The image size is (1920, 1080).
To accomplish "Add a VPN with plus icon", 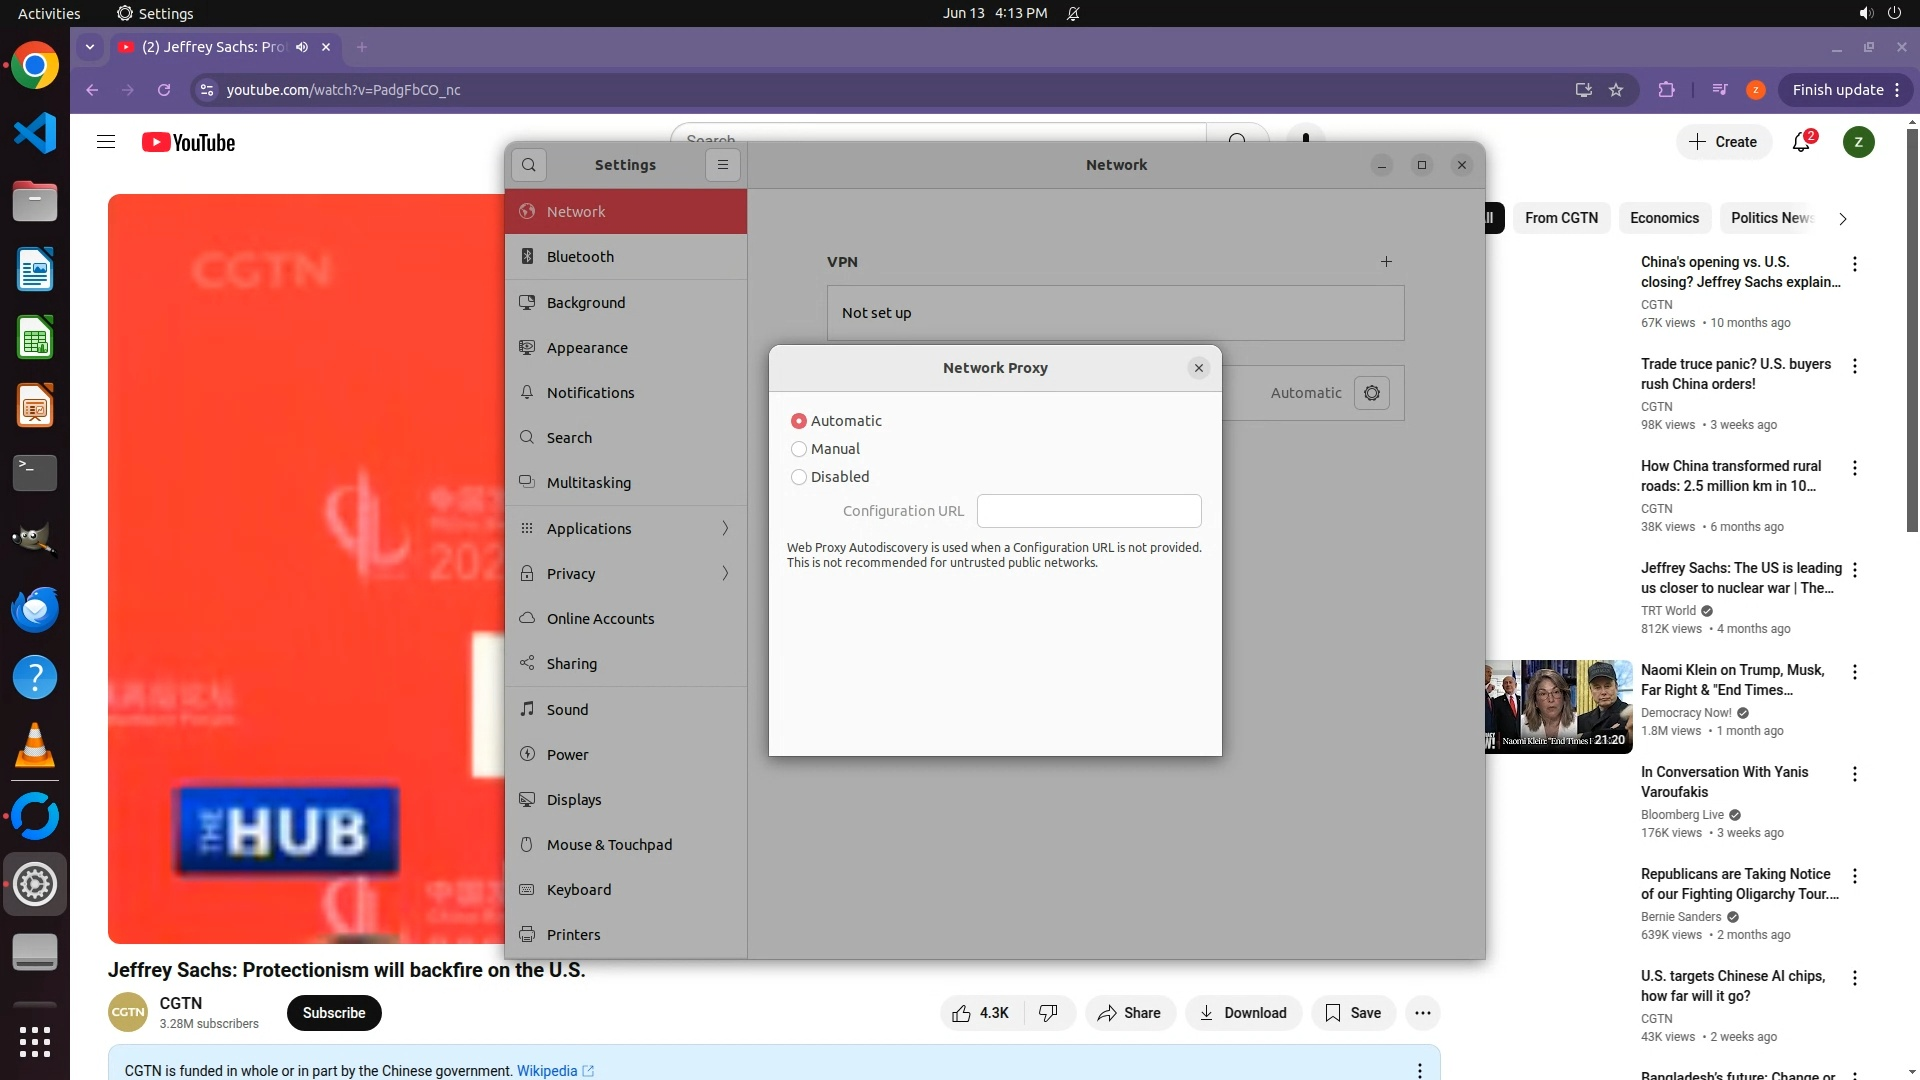I will click(1386, 262).
